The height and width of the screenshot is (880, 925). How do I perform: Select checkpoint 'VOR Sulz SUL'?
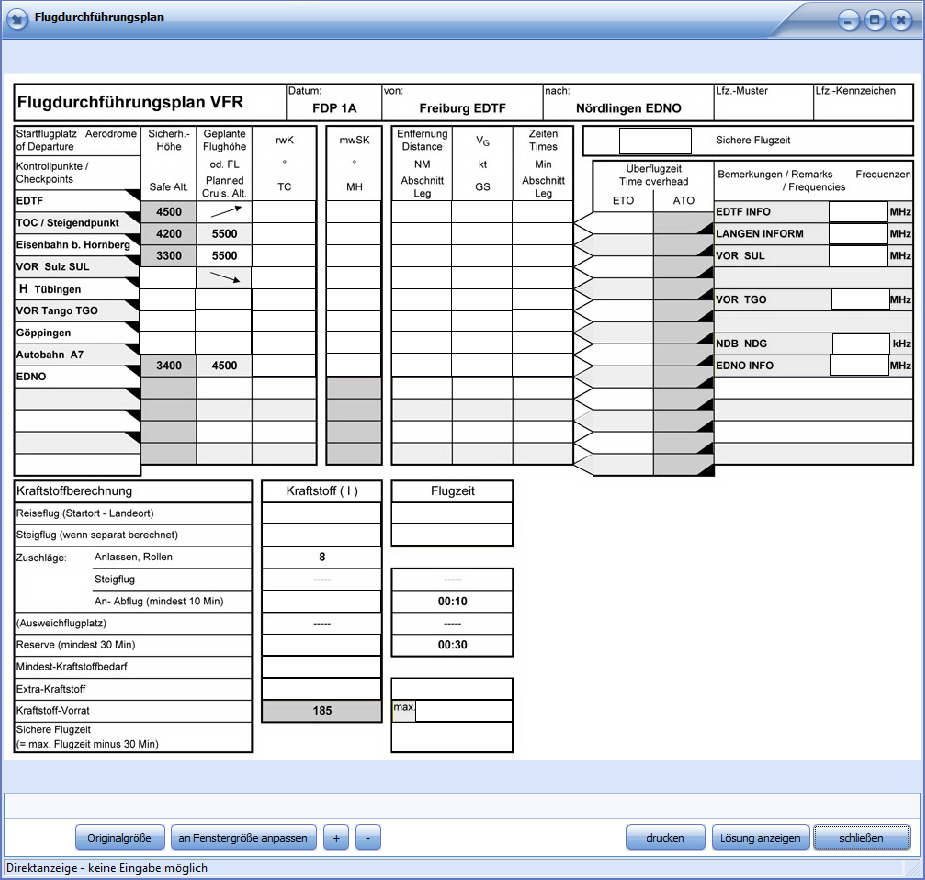click(53, 267)
